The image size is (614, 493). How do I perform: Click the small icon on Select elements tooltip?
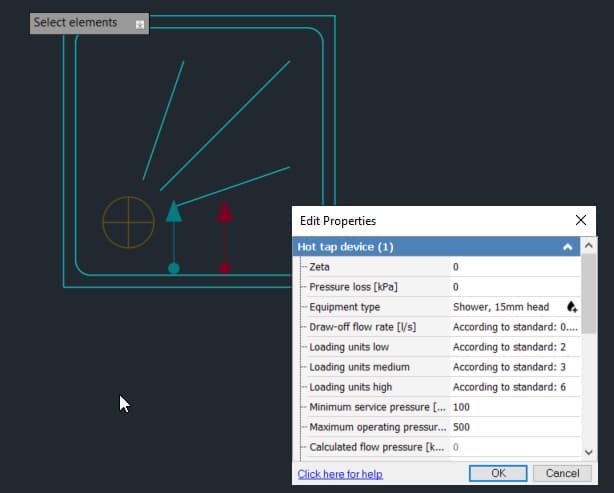(x=140, y=23)
